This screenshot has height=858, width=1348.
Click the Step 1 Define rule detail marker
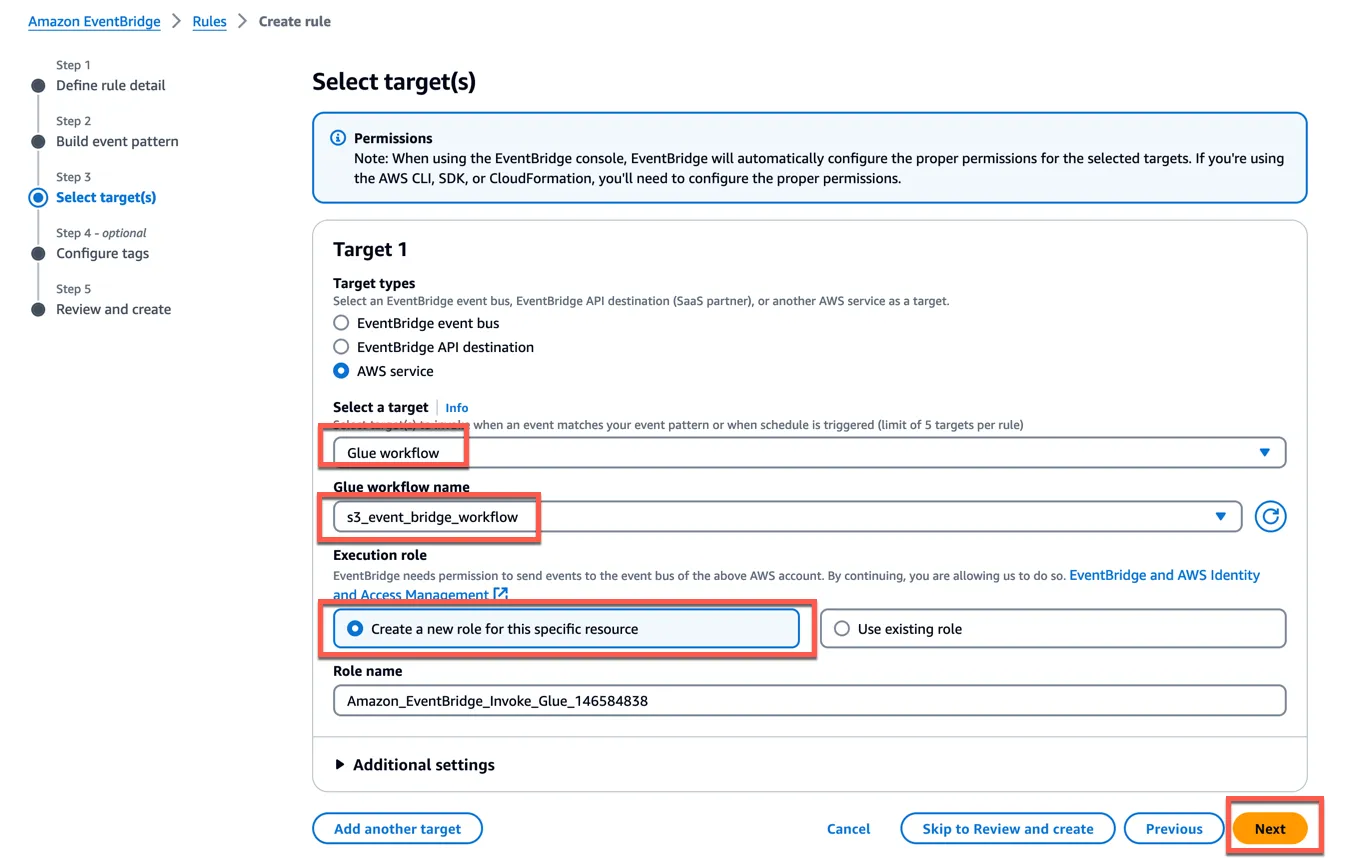click(38, 86)
